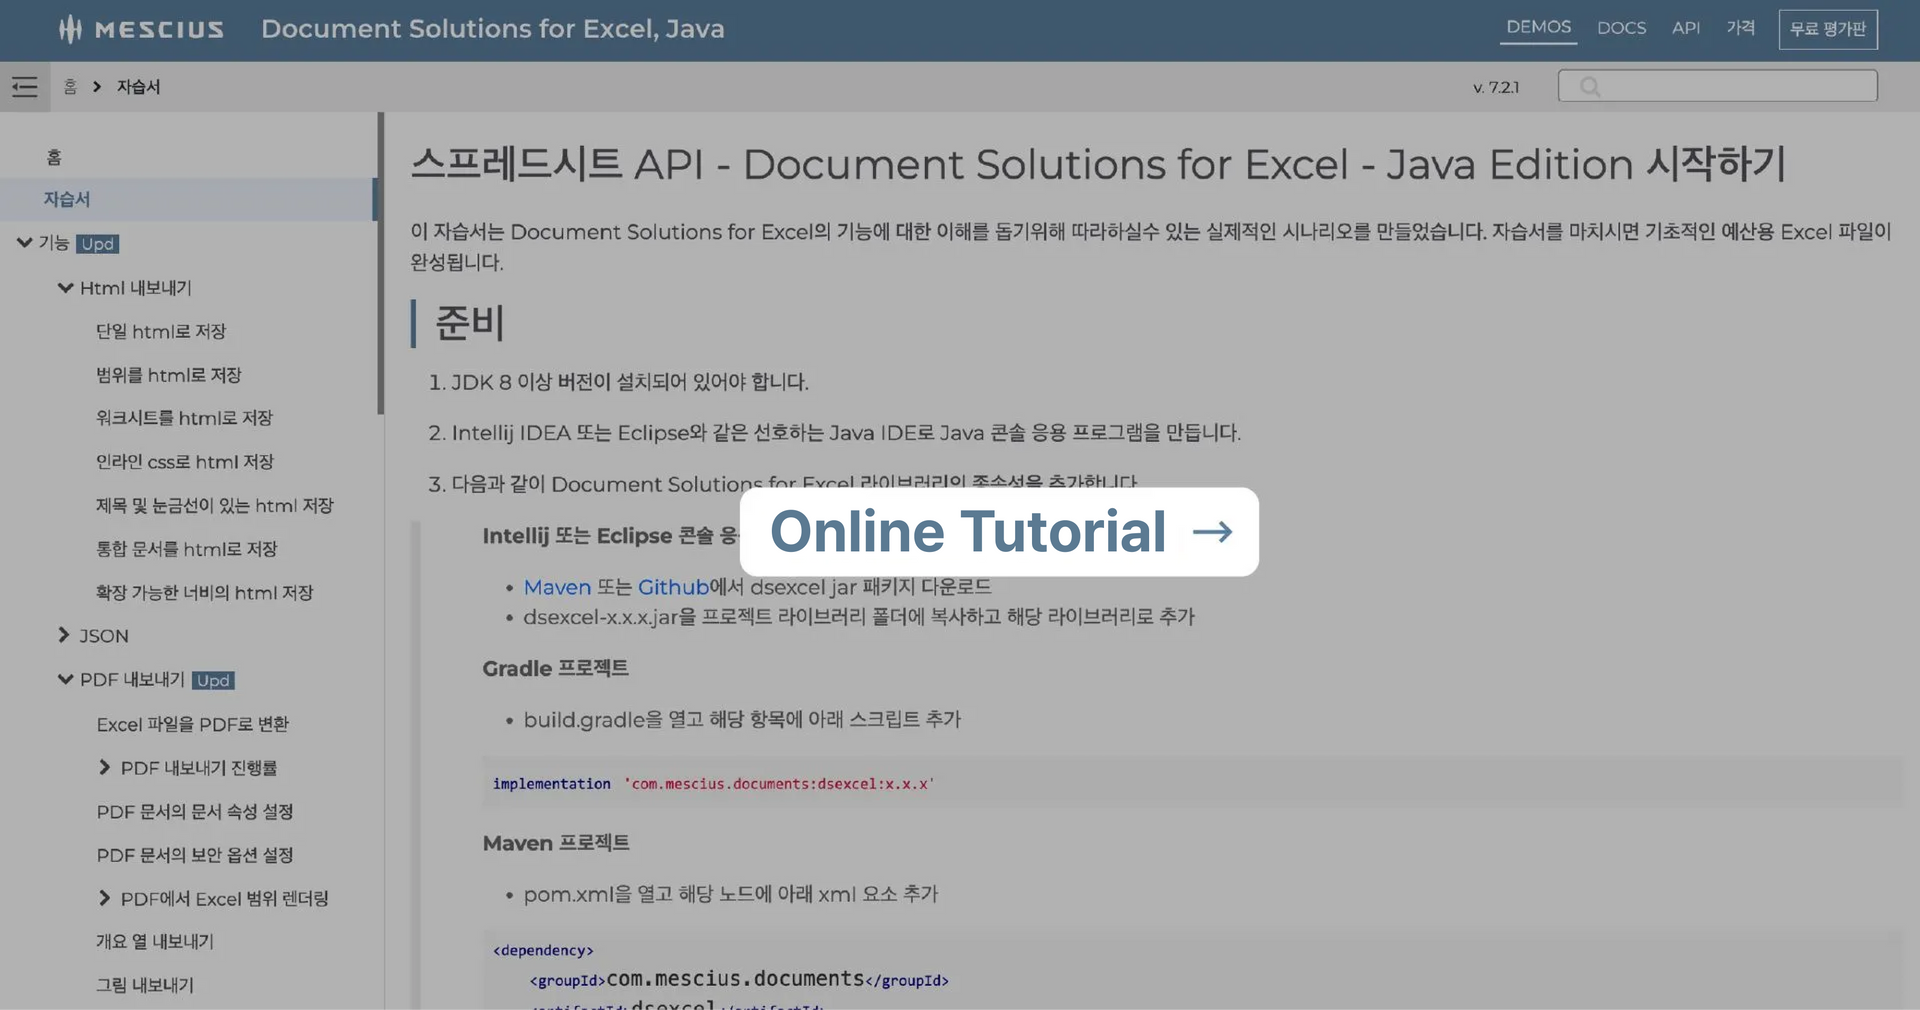
Task: Click the groupId code line
Action: (739, 979)
